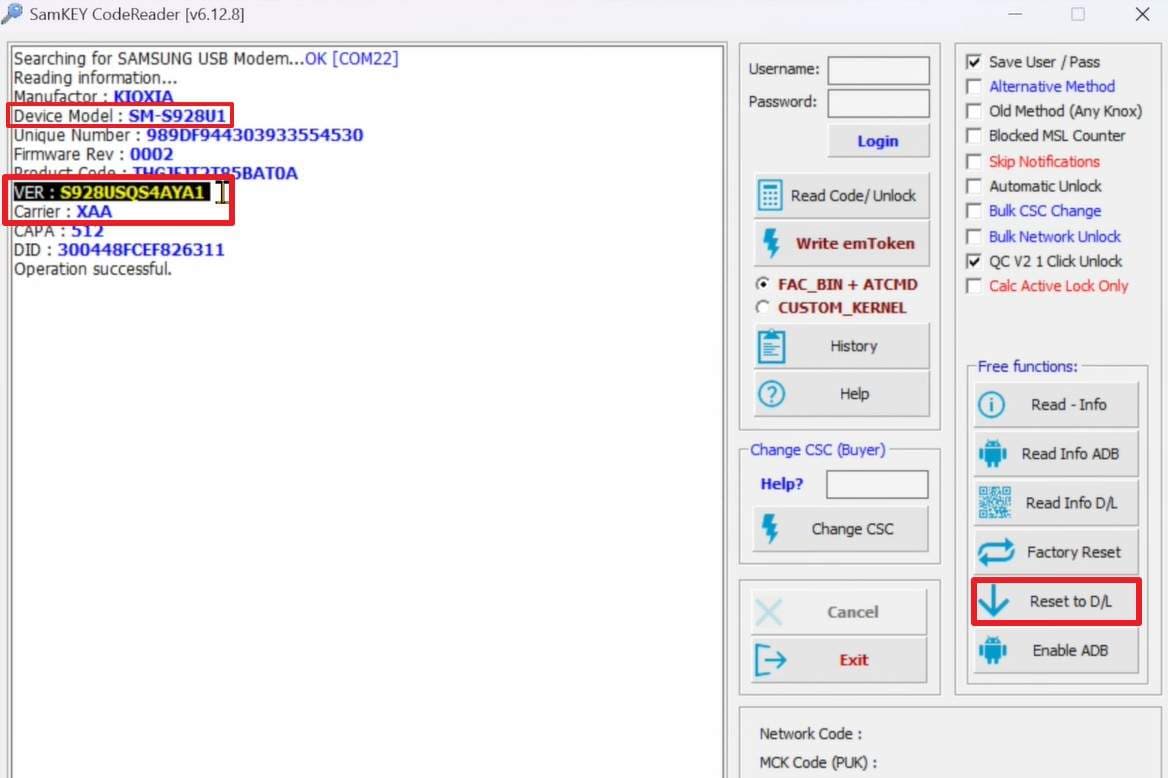This screenshot has width=1168, height=778.
Task: Click the OK [COM22] port text
Action: (x=352, y=58)
